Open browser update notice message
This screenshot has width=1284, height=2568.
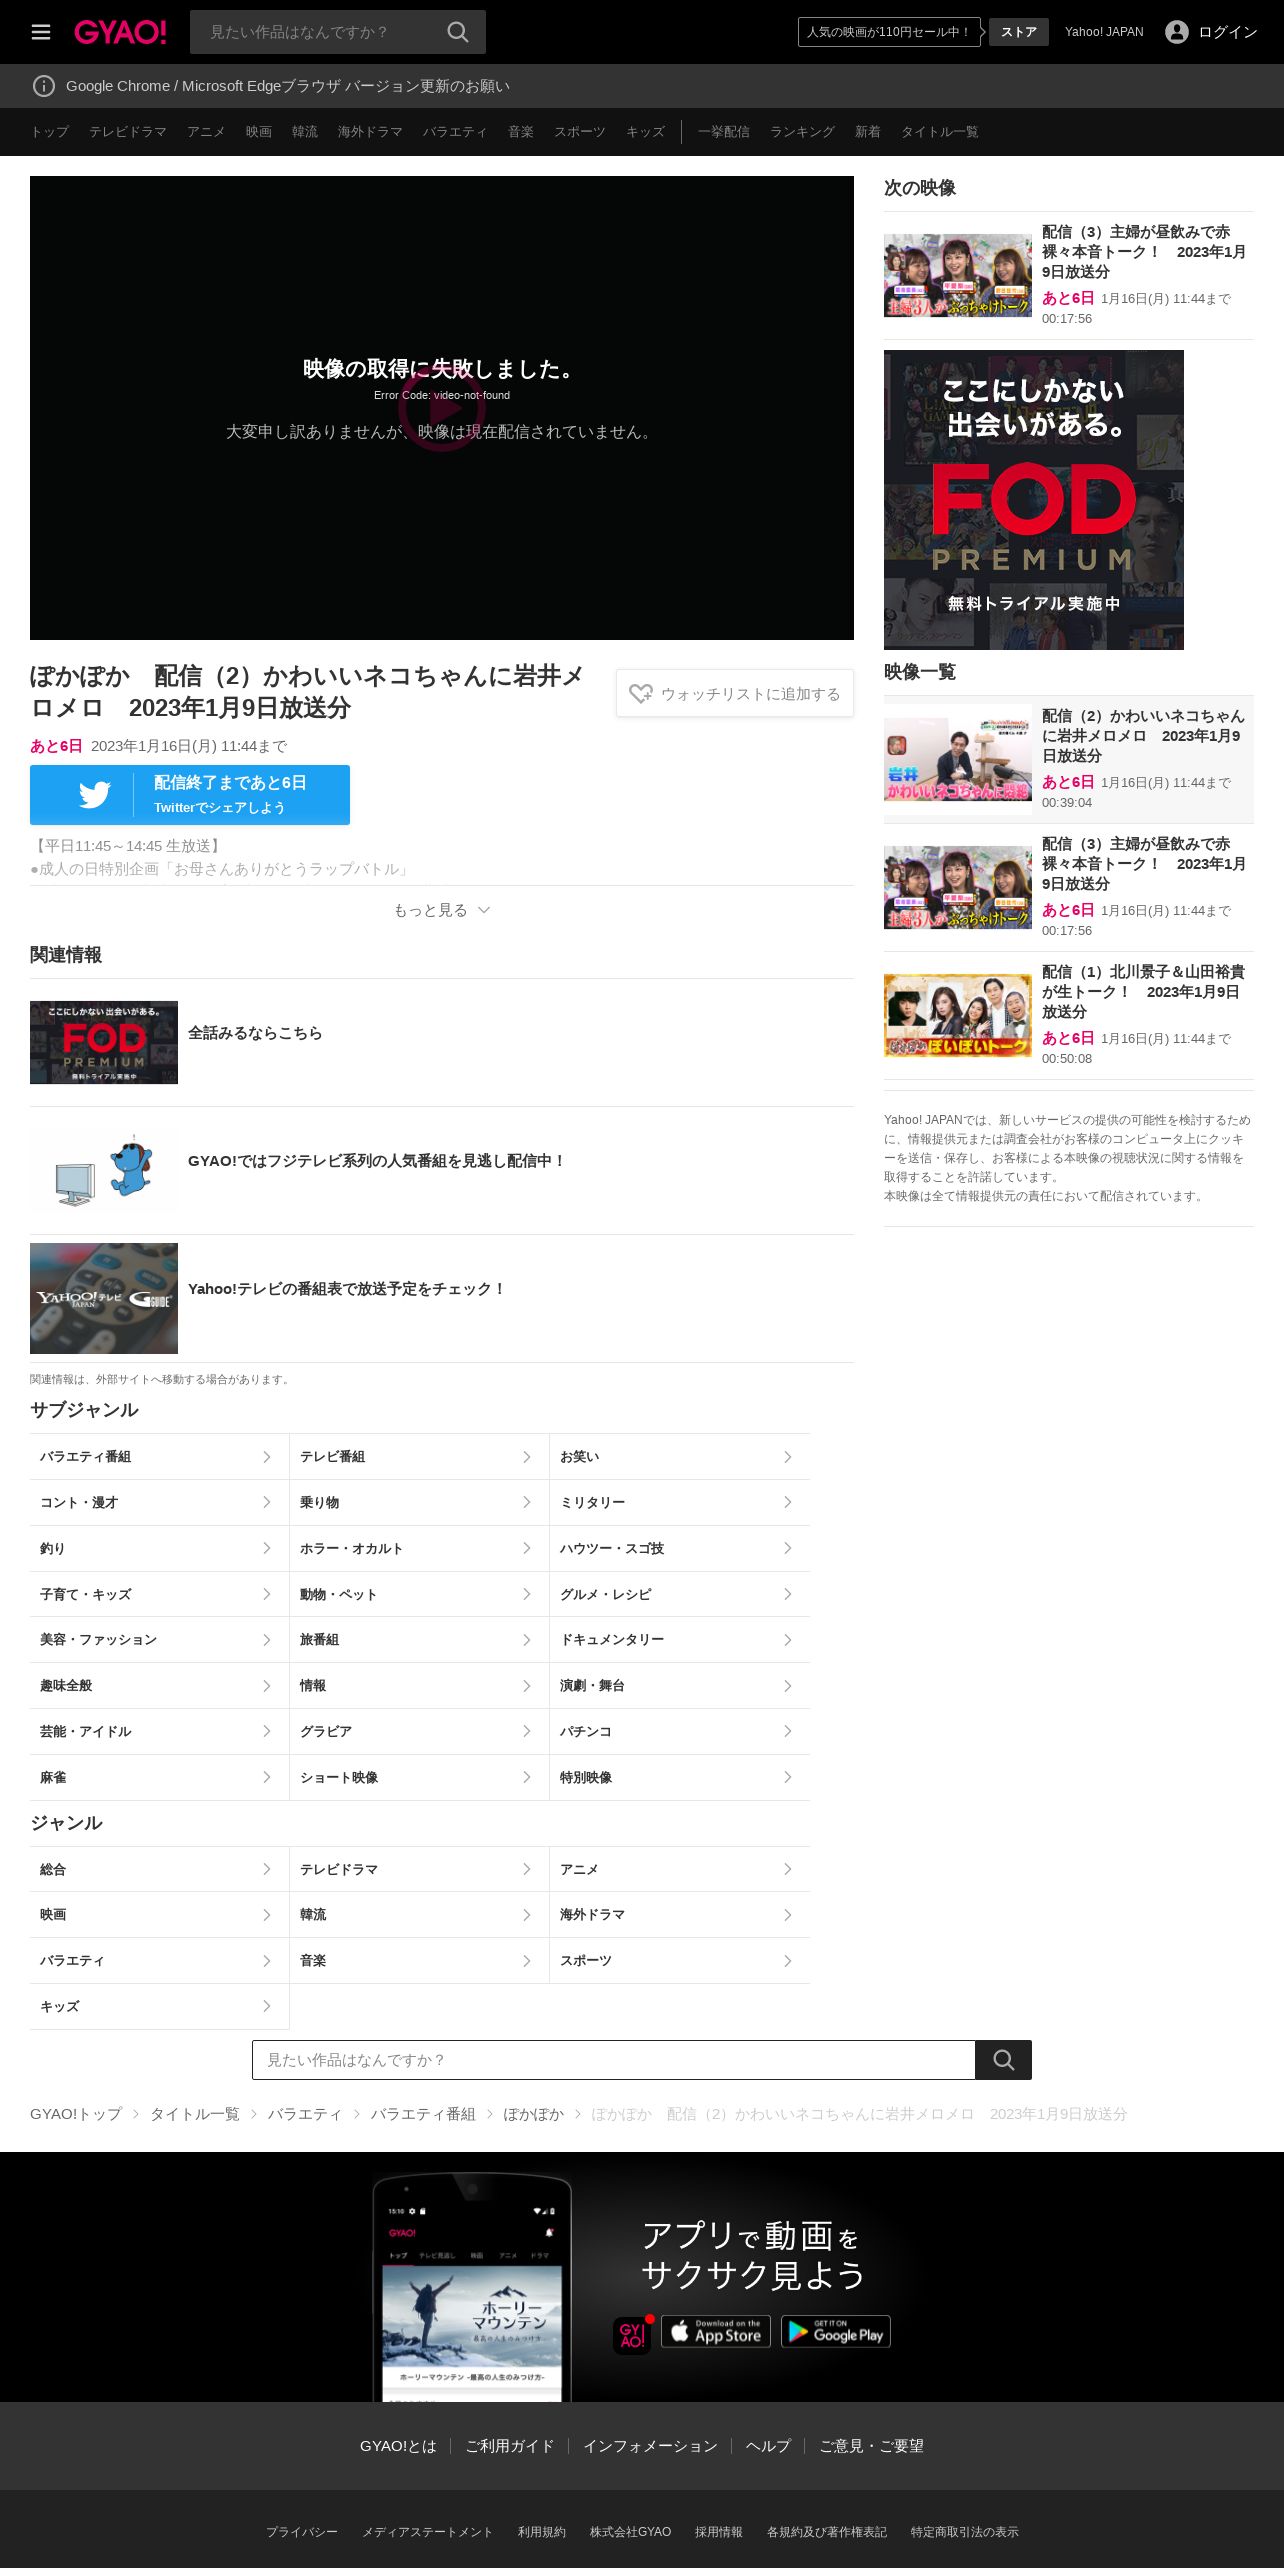288,86
